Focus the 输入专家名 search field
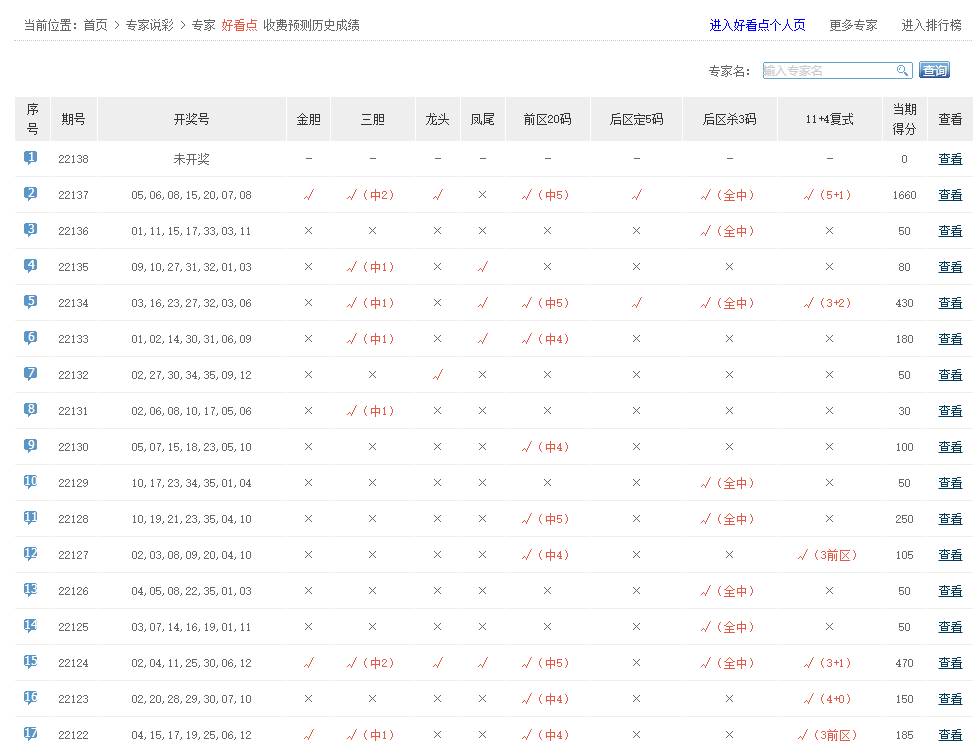The image size is (973, 748). [x=828, y=70]
